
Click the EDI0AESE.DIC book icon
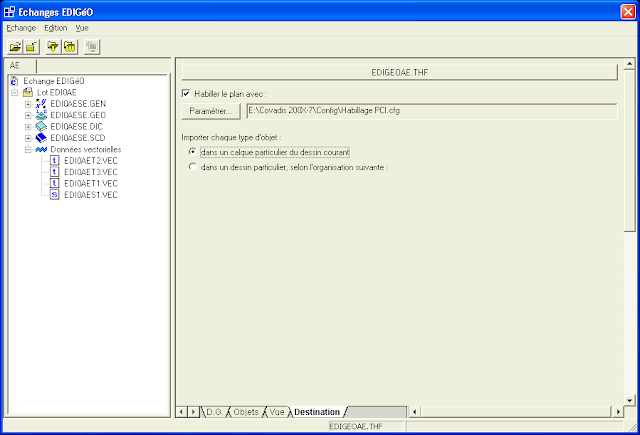pyautogui.click(x=41, y=127)
